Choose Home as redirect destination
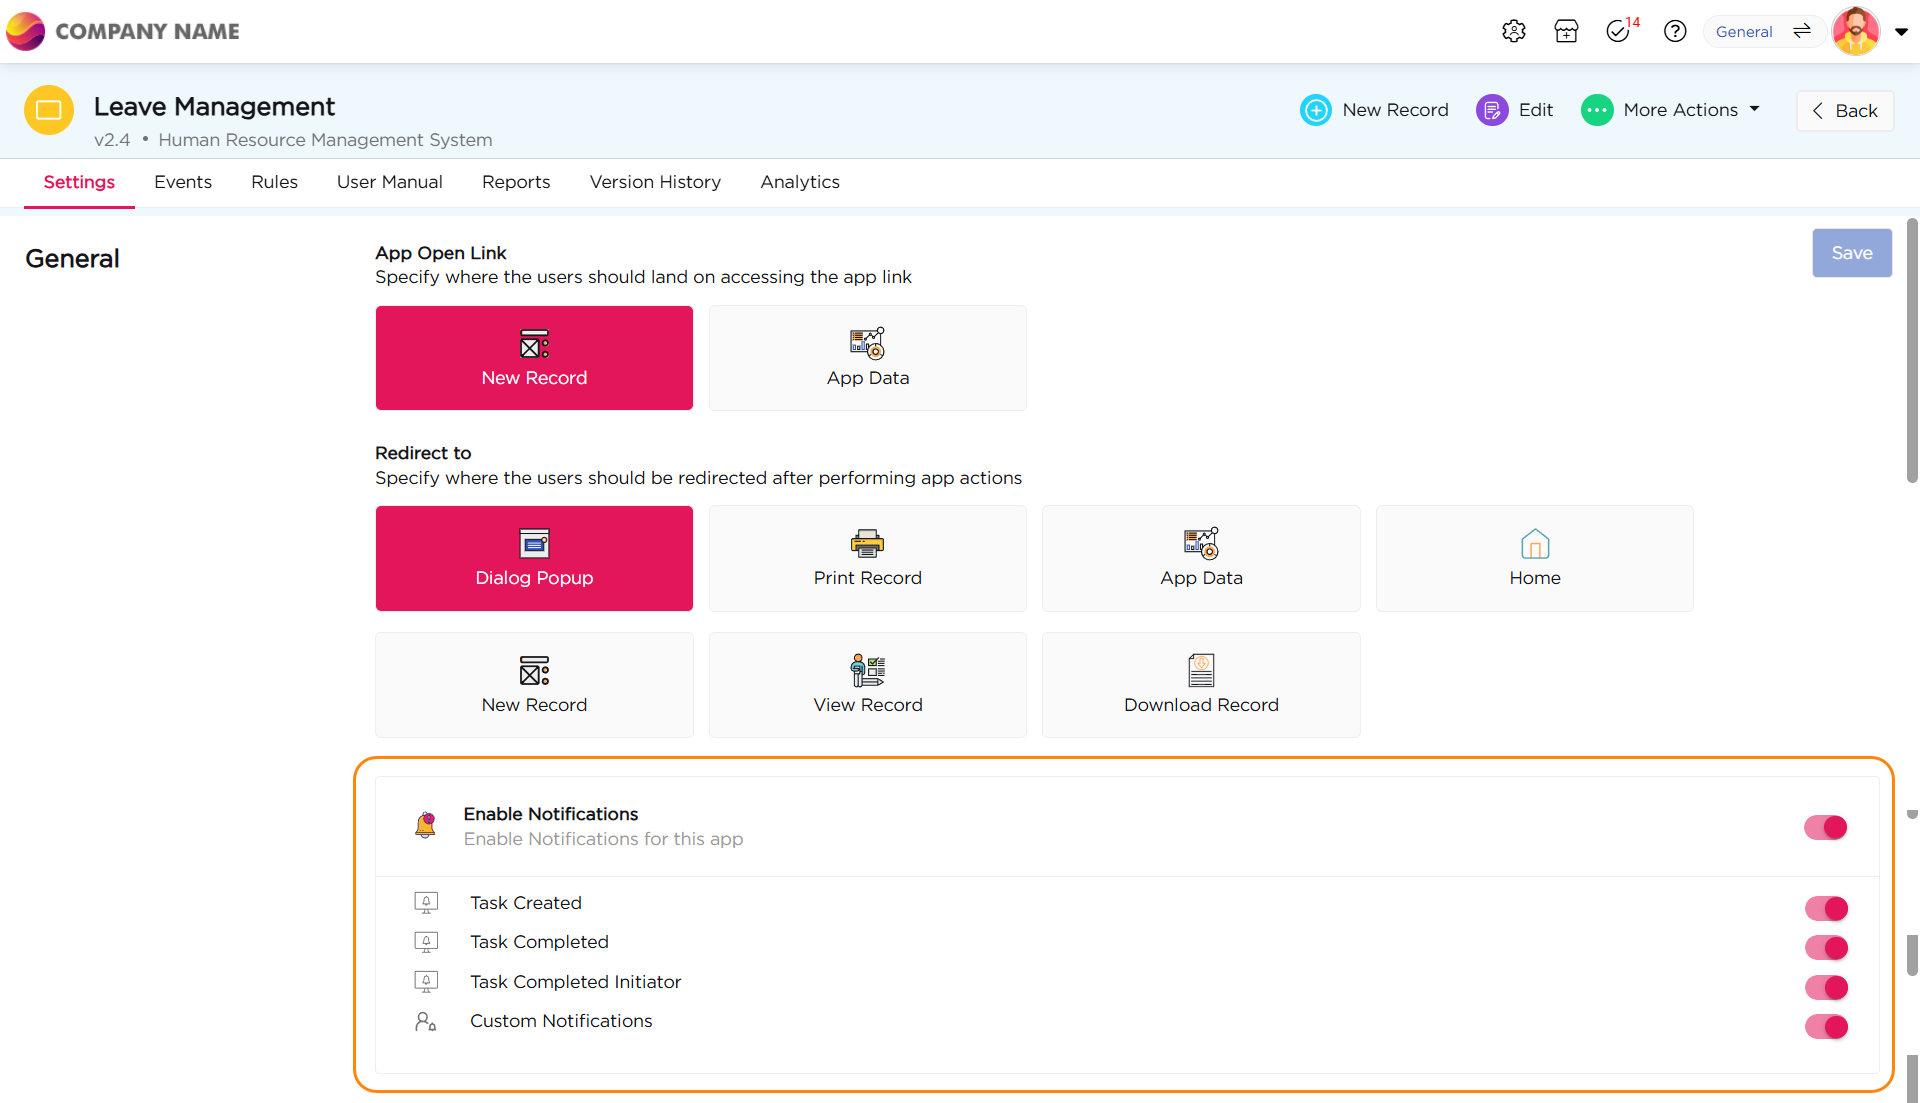The height and width of the screenshot is (1103, 1920). [x=1534, y=558]
